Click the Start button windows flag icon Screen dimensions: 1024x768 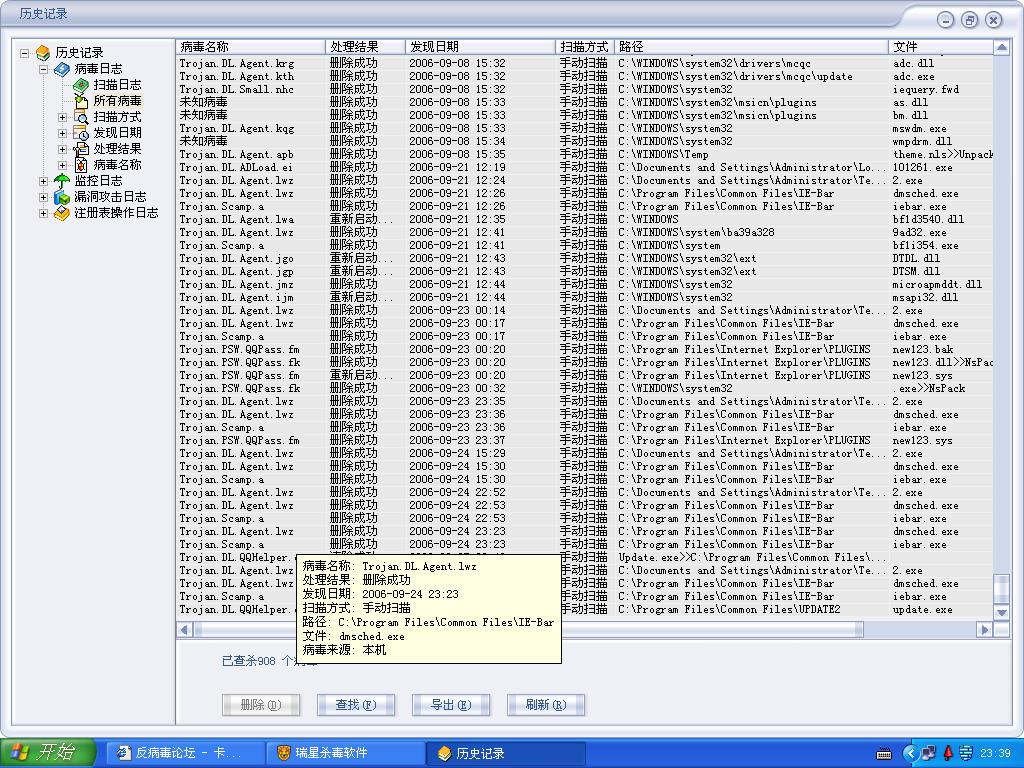[x=20, y=753]
